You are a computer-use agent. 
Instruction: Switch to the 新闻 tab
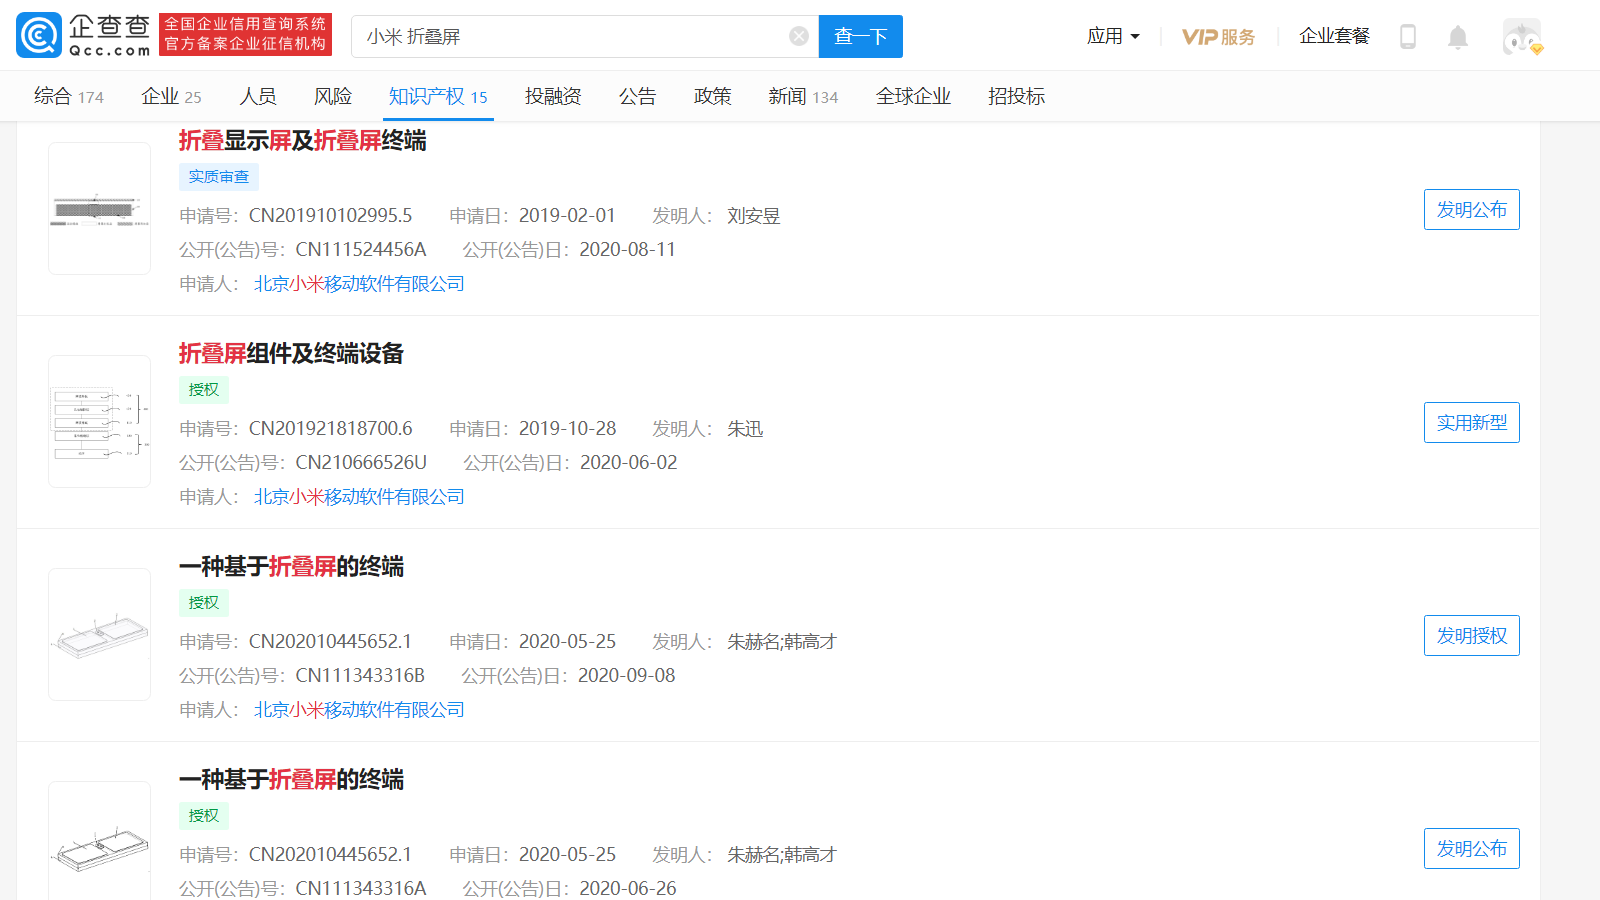click(x=802, y=96)
